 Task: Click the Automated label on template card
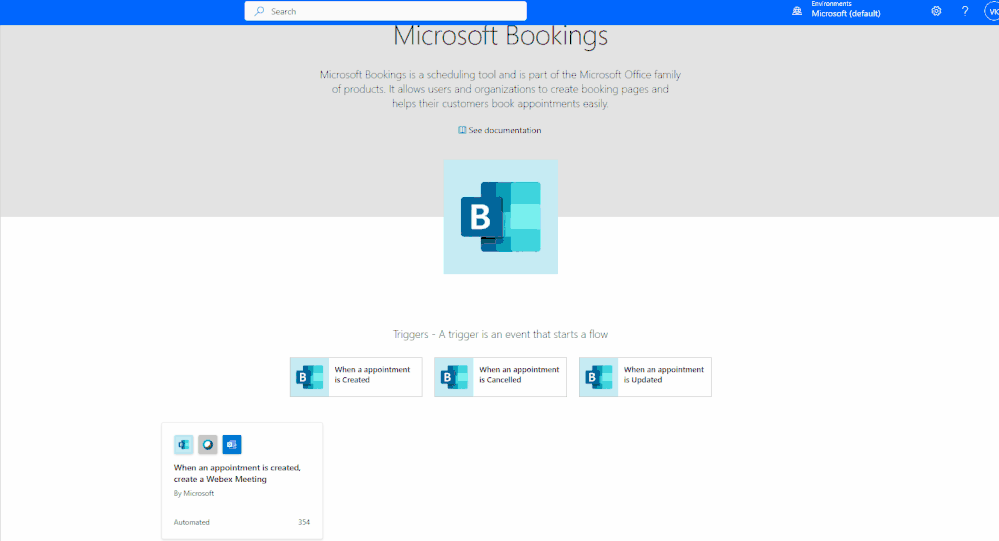tap(191, 522)
